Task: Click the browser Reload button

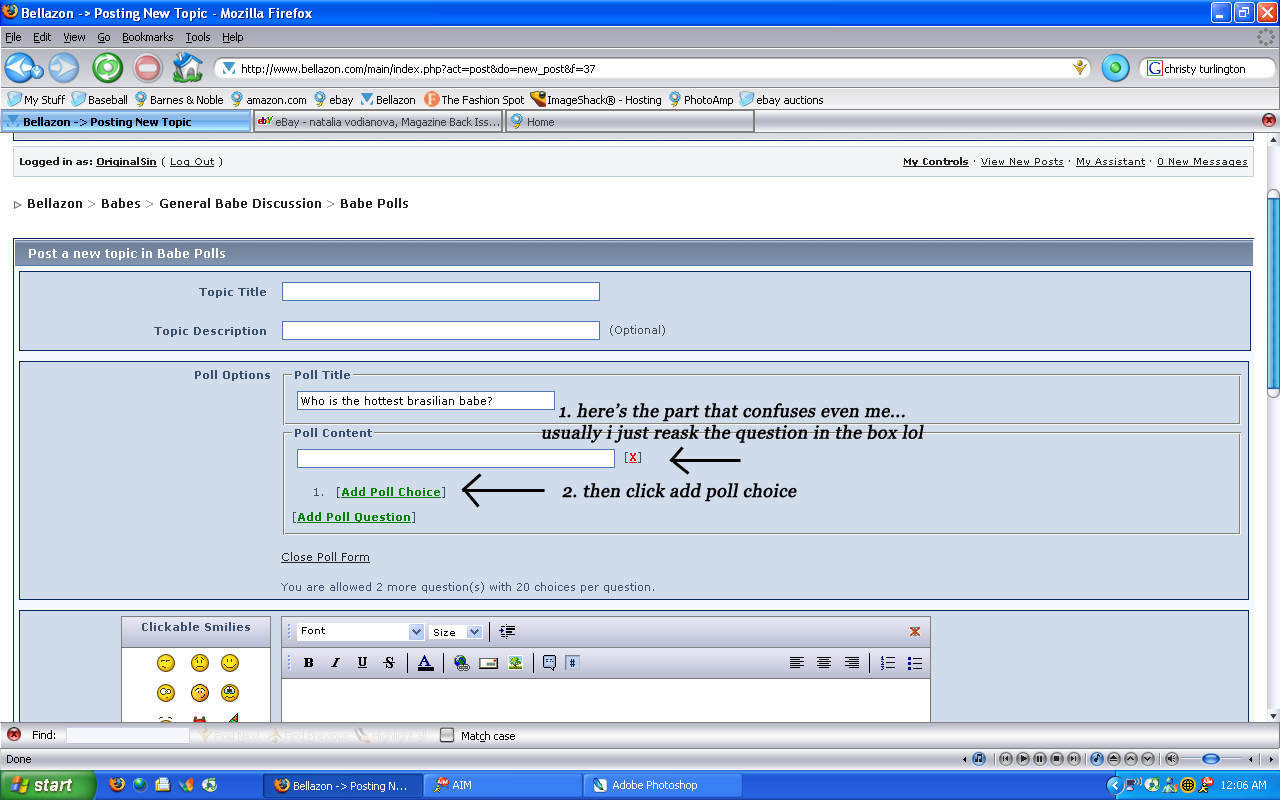Action: pyautogui.click(x=107, y=68)
